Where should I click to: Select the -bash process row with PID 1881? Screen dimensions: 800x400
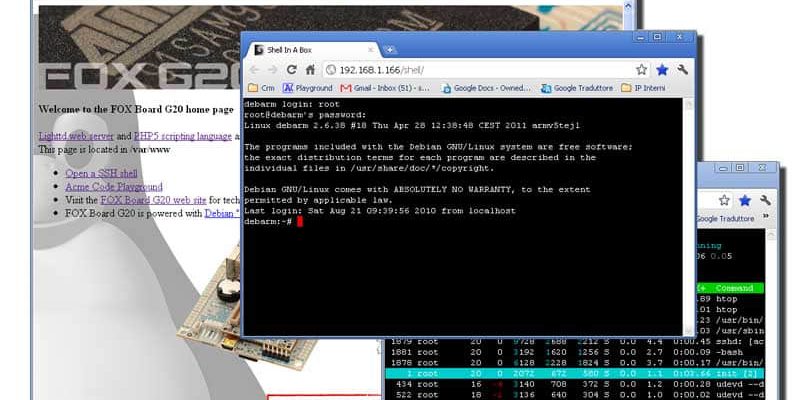point(574,352)
